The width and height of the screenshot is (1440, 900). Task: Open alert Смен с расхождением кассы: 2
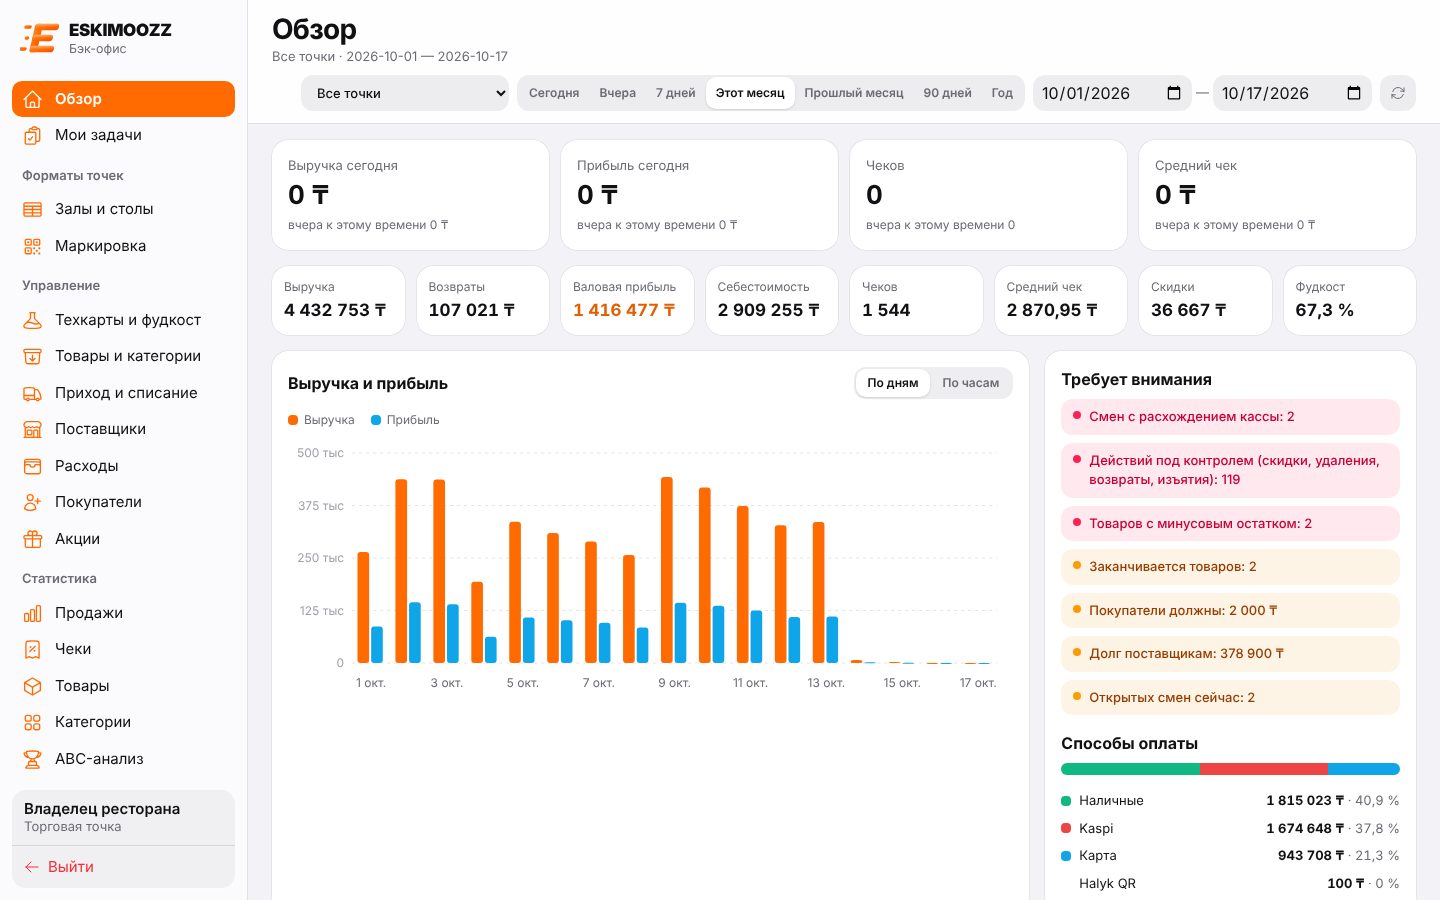(1230, 417)
